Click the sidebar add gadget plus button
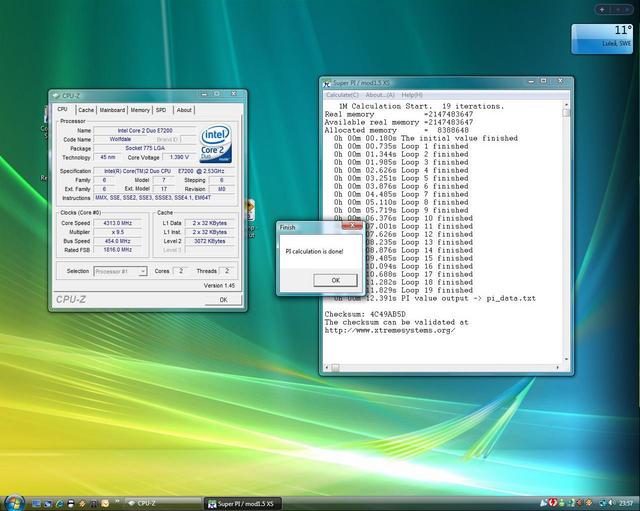Screen dimensions: 640x511 [x=602, y=9]
